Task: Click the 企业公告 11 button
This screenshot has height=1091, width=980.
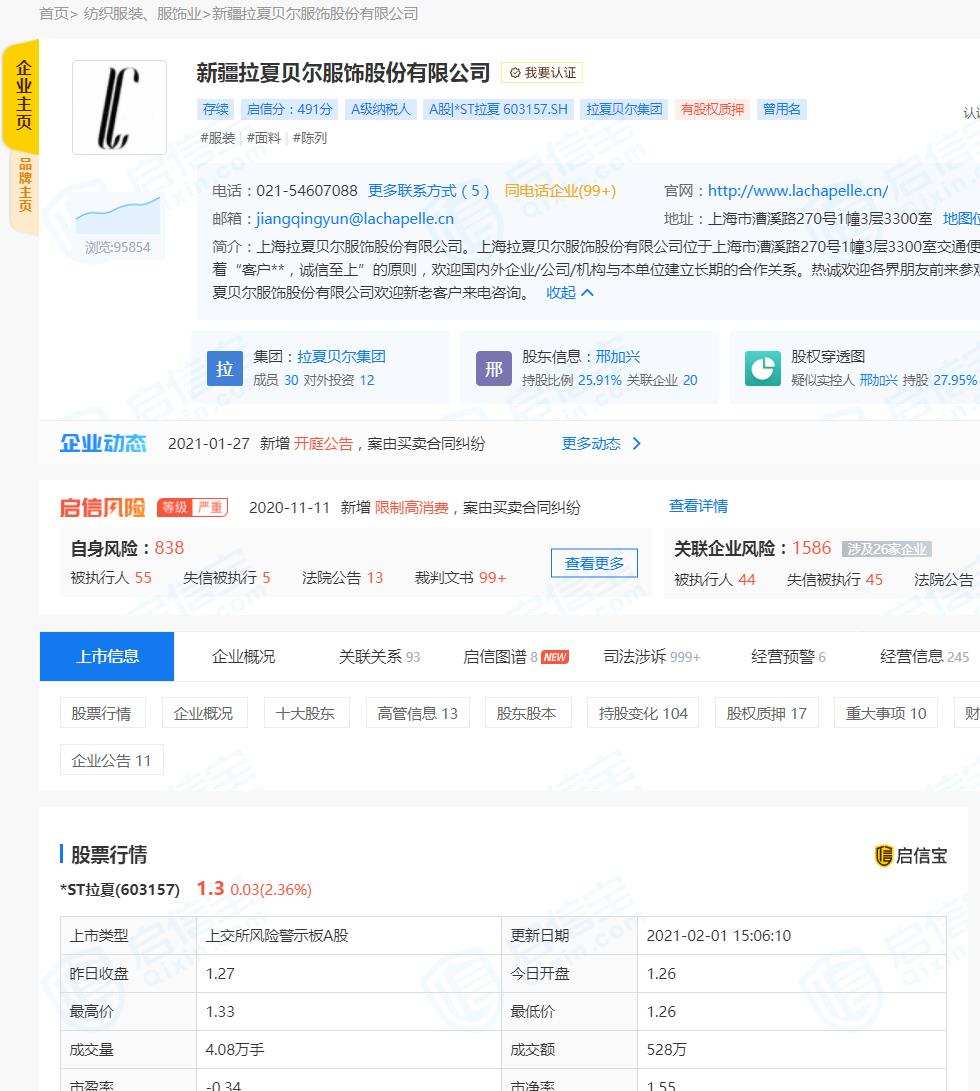Action: pos(111,760)
